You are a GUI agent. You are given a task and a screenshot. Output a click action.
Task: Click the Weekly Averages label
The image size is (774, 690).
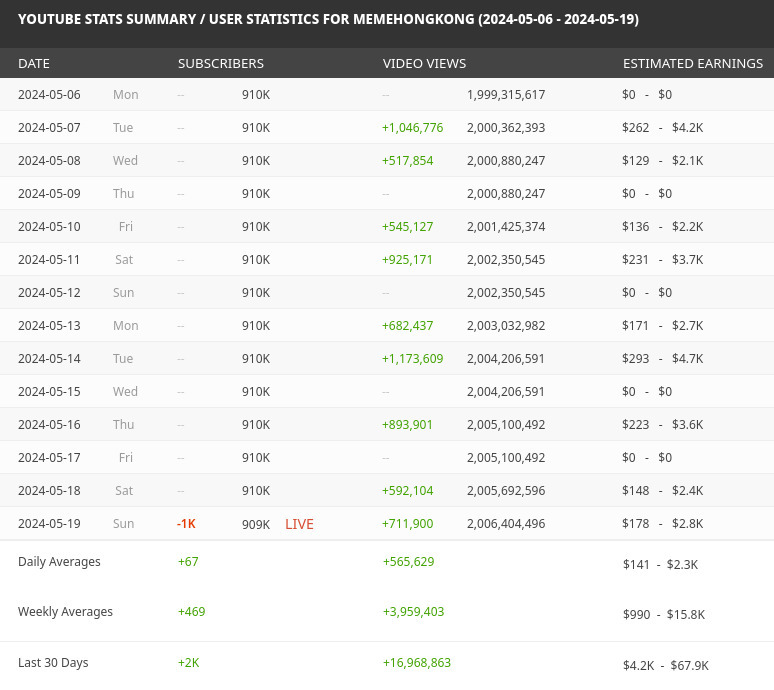(x=65, y=612)
